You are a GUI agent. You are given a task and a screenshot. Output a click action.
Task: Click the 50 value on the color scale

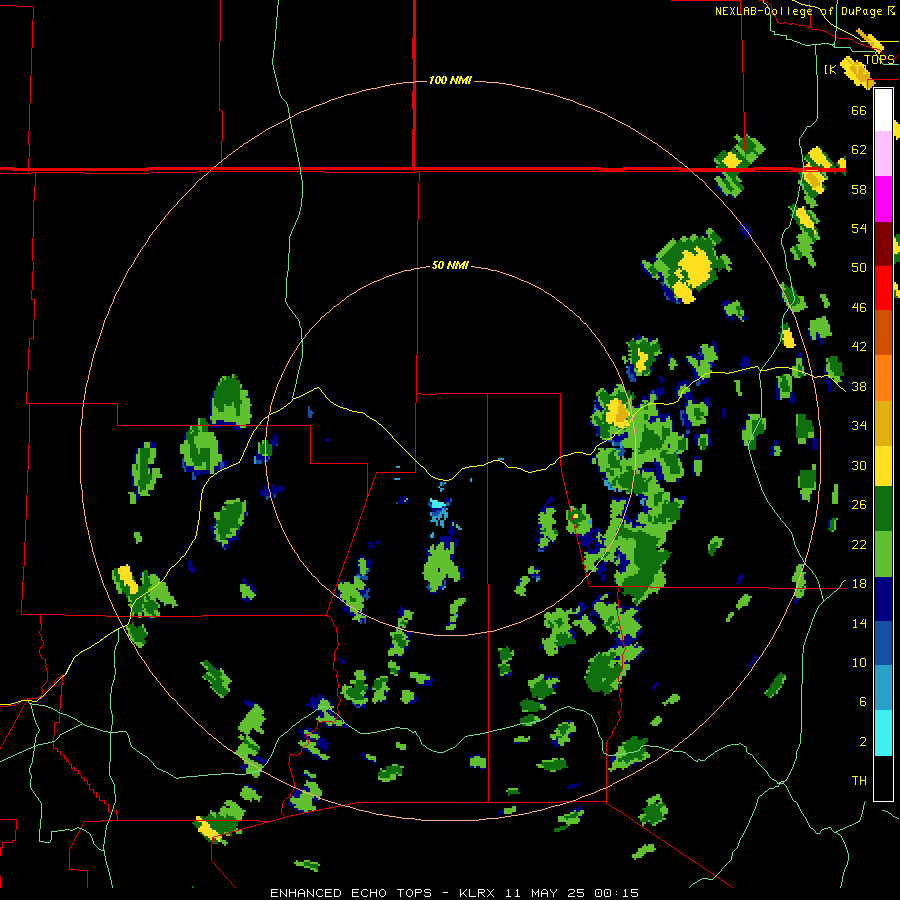(x=859, y=267)
